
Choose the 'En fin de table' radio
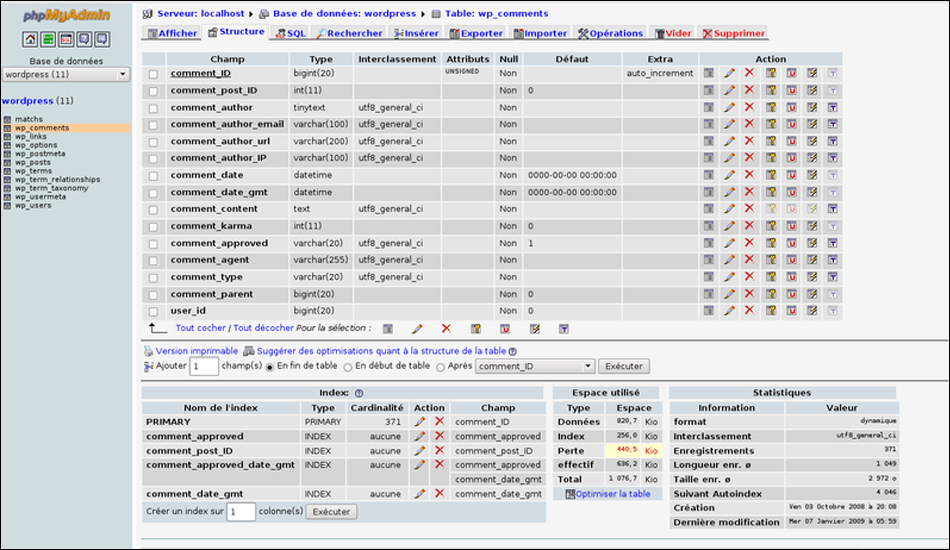(x=270, y=367)
